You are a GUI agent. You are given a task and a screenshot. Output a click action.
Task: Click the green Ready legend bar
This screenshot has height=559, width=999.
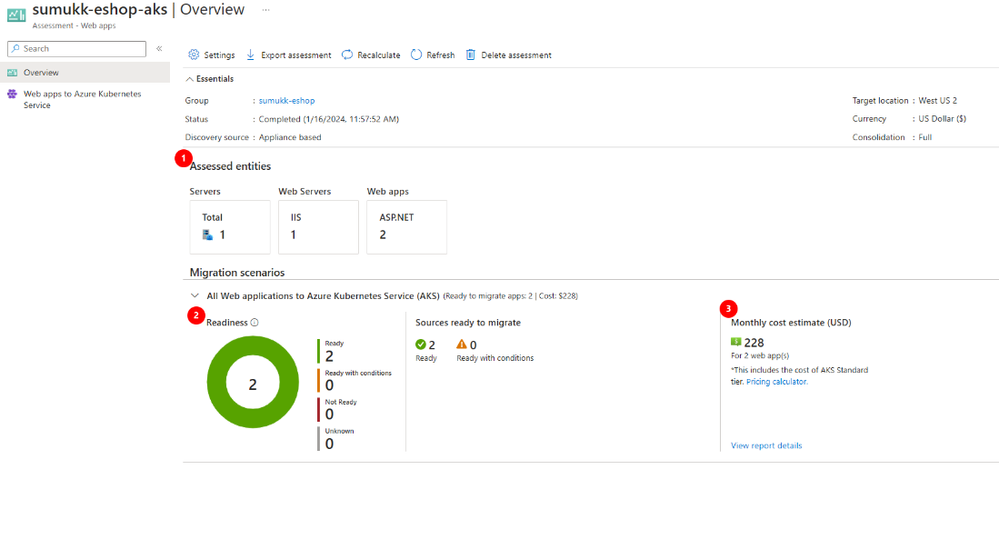319,351
